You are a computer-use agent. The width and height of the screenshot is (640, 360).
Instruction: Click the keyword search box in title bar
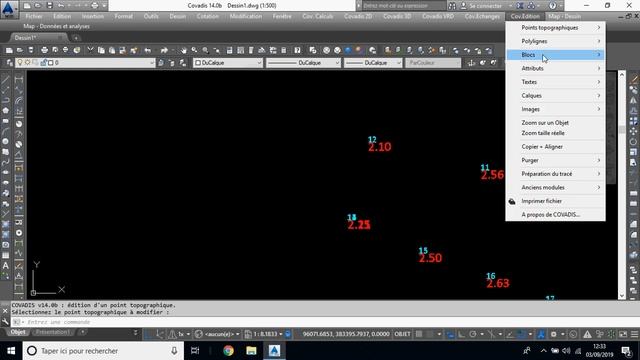point(404,6)
